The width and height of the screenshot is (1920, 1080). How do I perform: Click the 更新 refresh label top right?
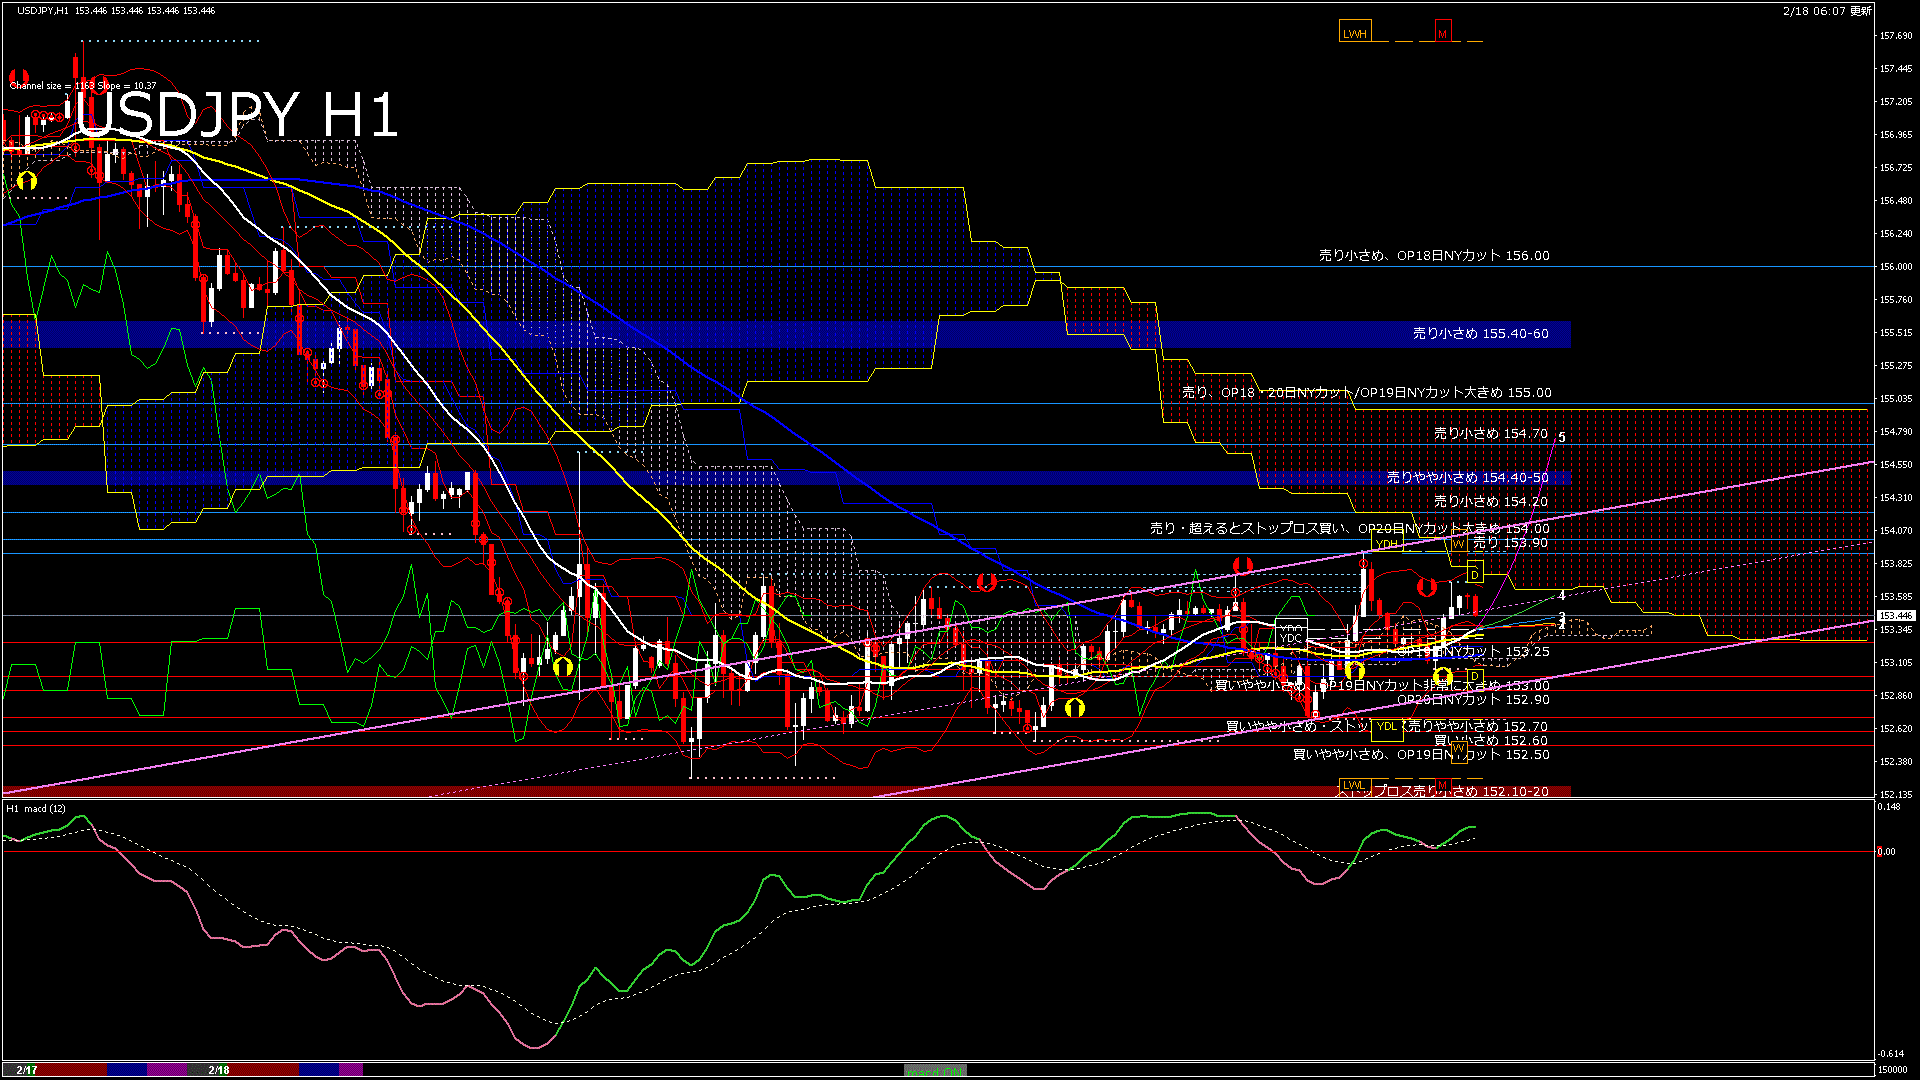pos(1861,11)
